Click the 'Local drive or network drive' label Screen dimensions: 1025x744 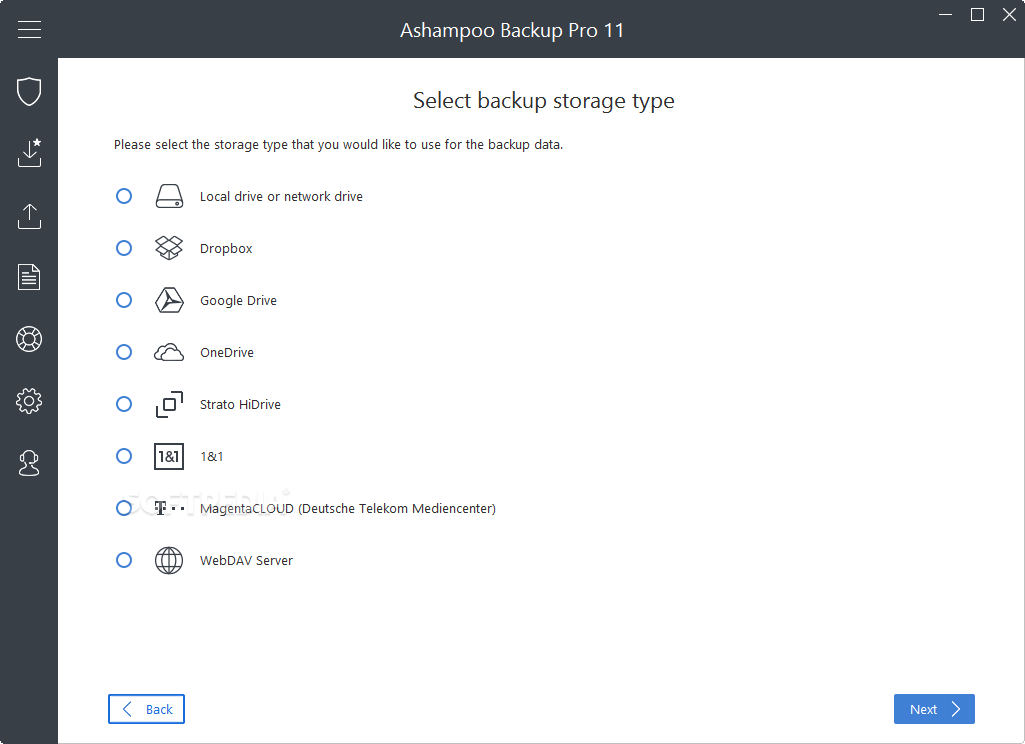click(x=281, y=197)
